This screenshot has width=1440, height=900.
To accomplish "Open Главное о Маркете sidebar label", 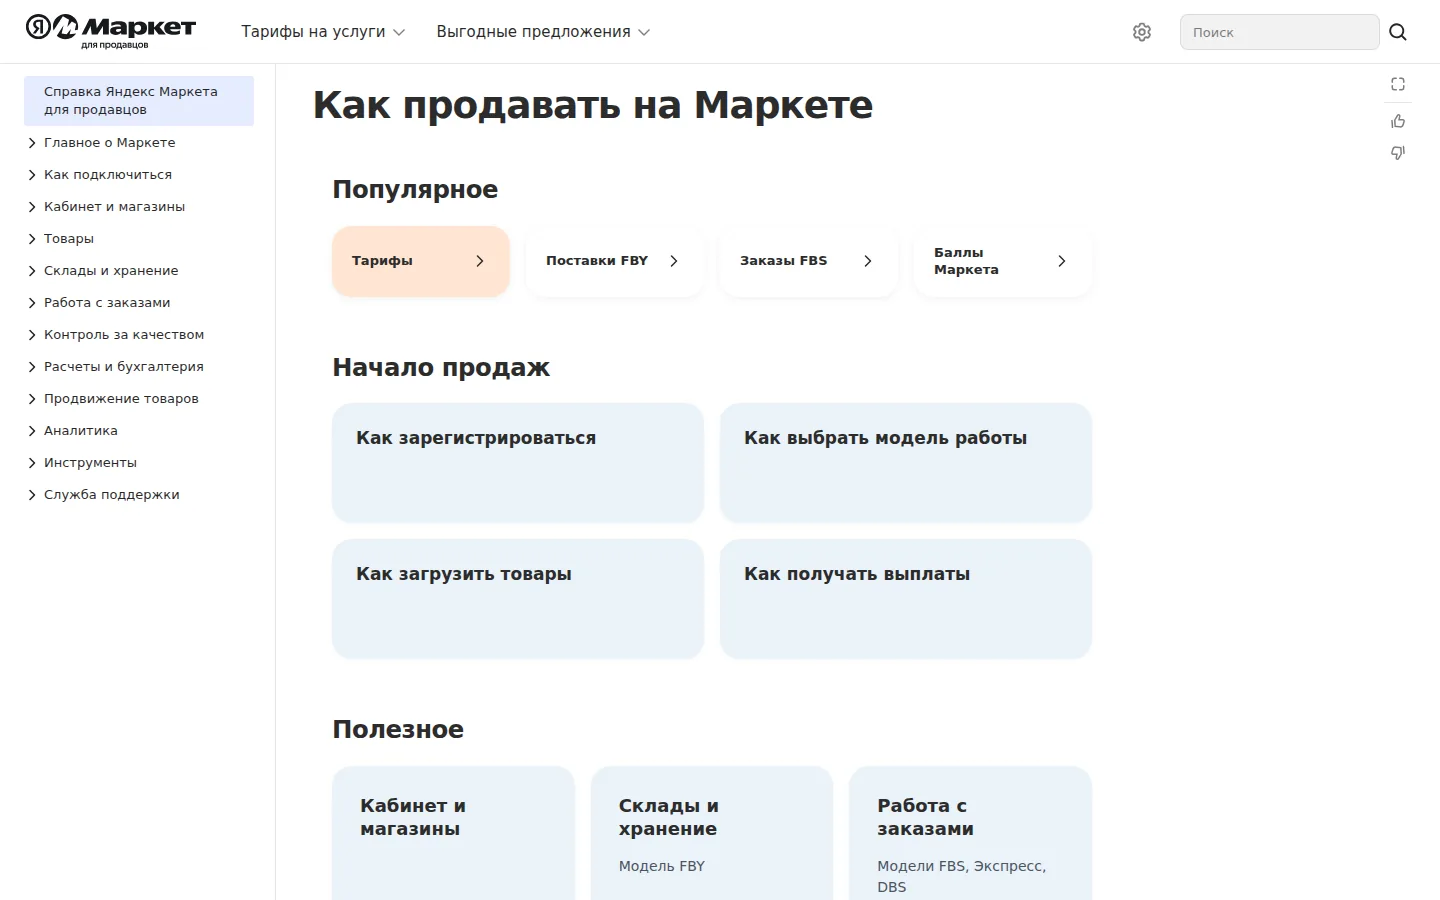I will [109, 143].
